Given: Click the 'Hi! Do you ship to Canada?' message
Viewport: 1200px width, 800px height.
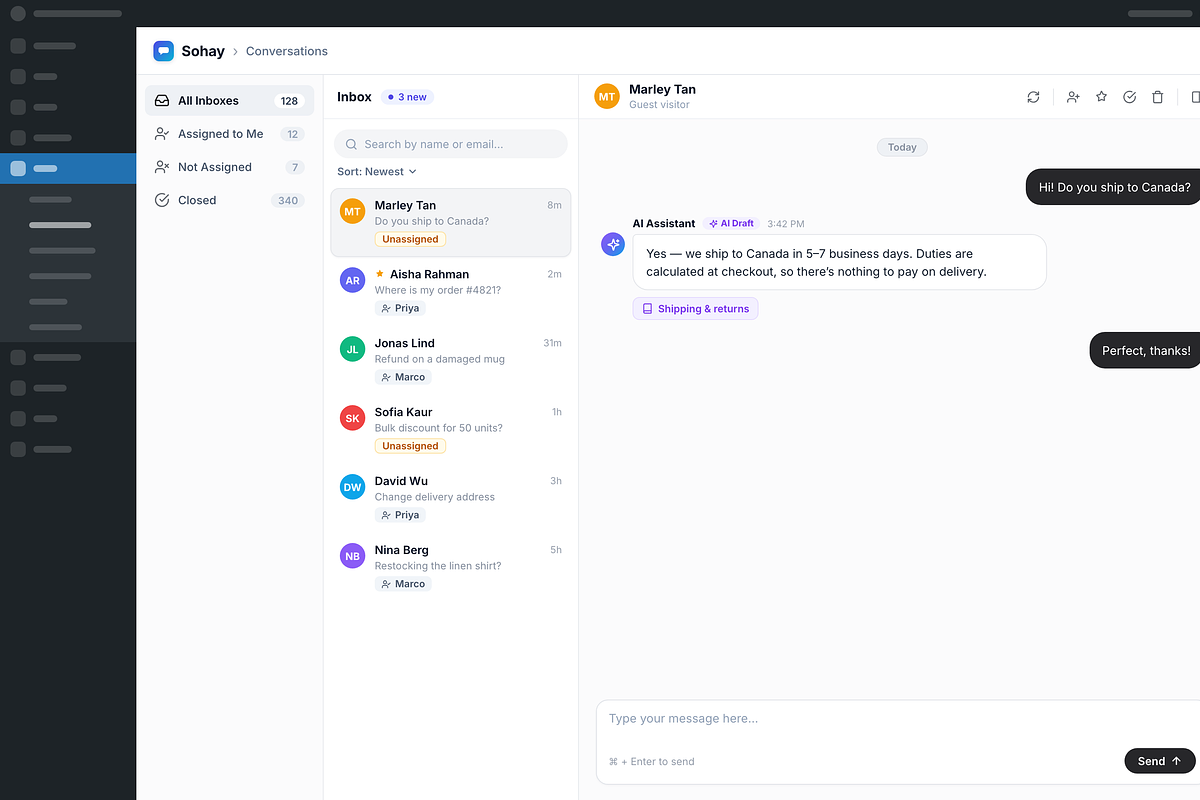Looking at the screenshot, I should [x=1113, y=187].
